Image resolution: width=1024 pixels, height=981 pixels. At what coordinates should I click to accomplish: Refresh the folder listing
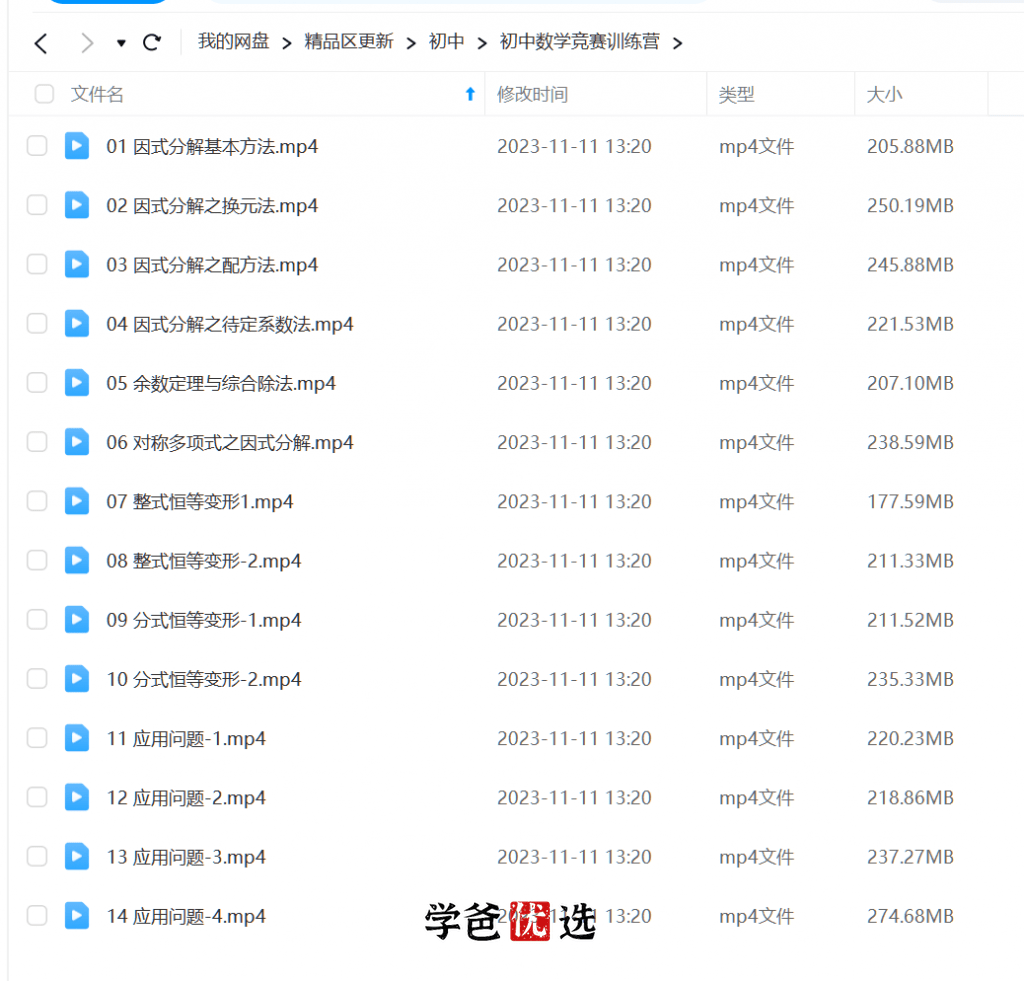point(152,43)
